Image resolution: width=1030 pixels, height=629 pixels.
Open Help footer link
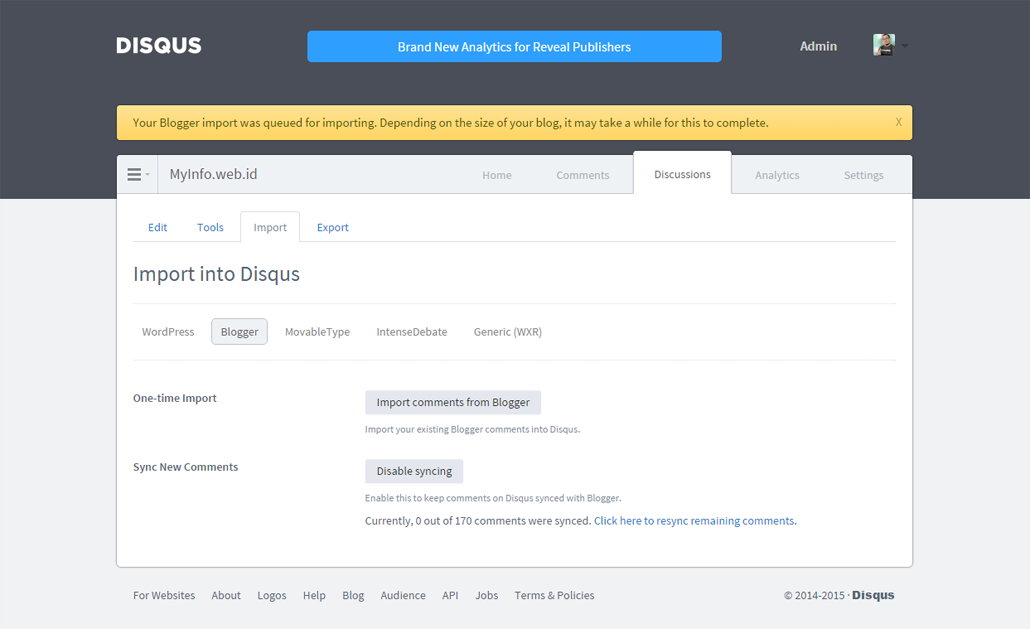[314, 596]
